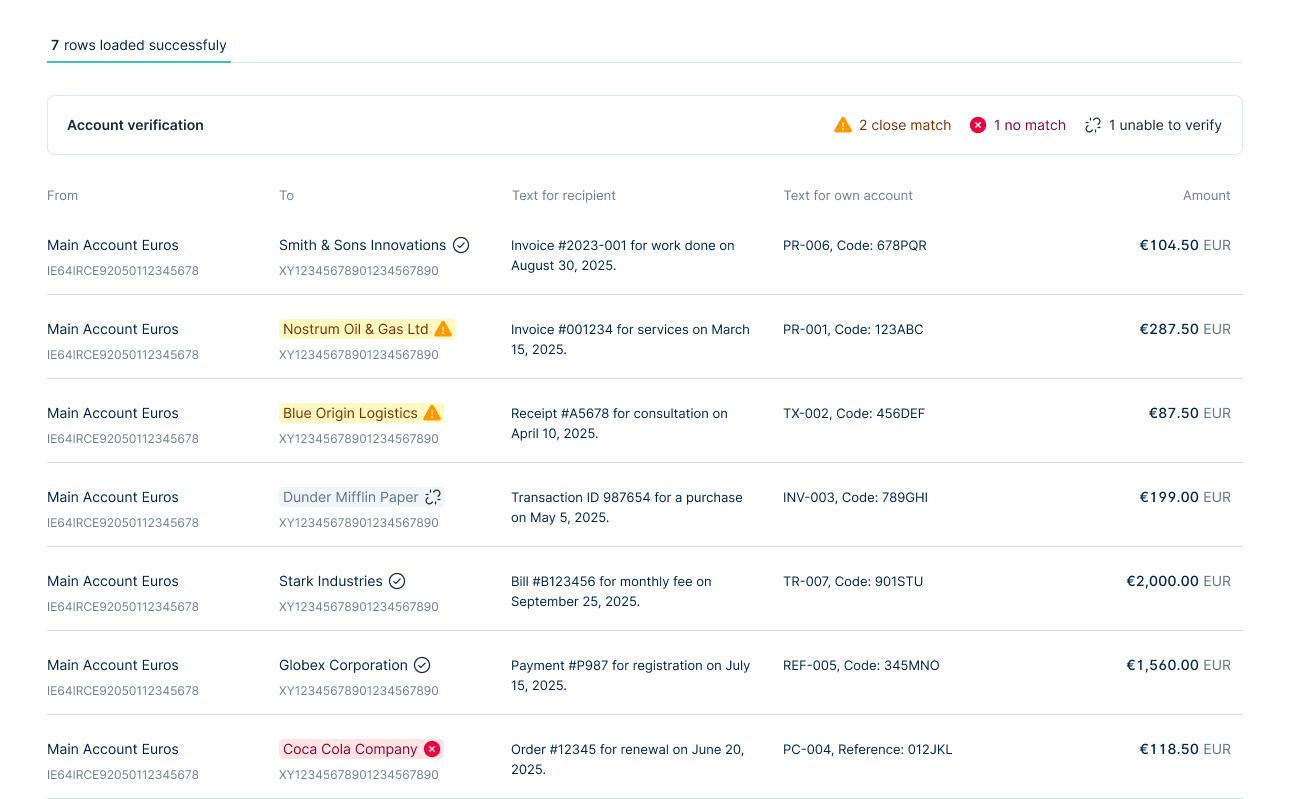
Task: Click the warning triangle beside Blue Origin Logistics
Action: (432, 413)
